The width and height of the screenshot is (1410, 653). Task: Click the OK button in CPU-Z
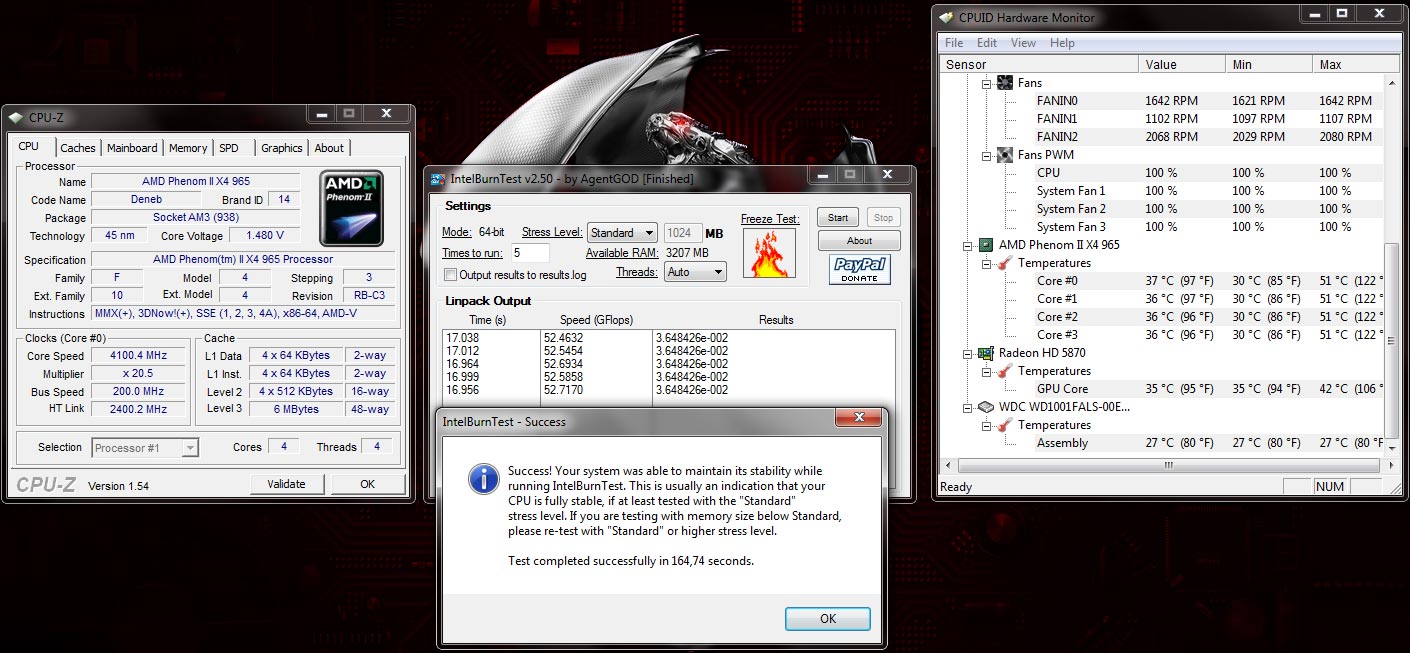pyautogui.click(x=368, y=484)
